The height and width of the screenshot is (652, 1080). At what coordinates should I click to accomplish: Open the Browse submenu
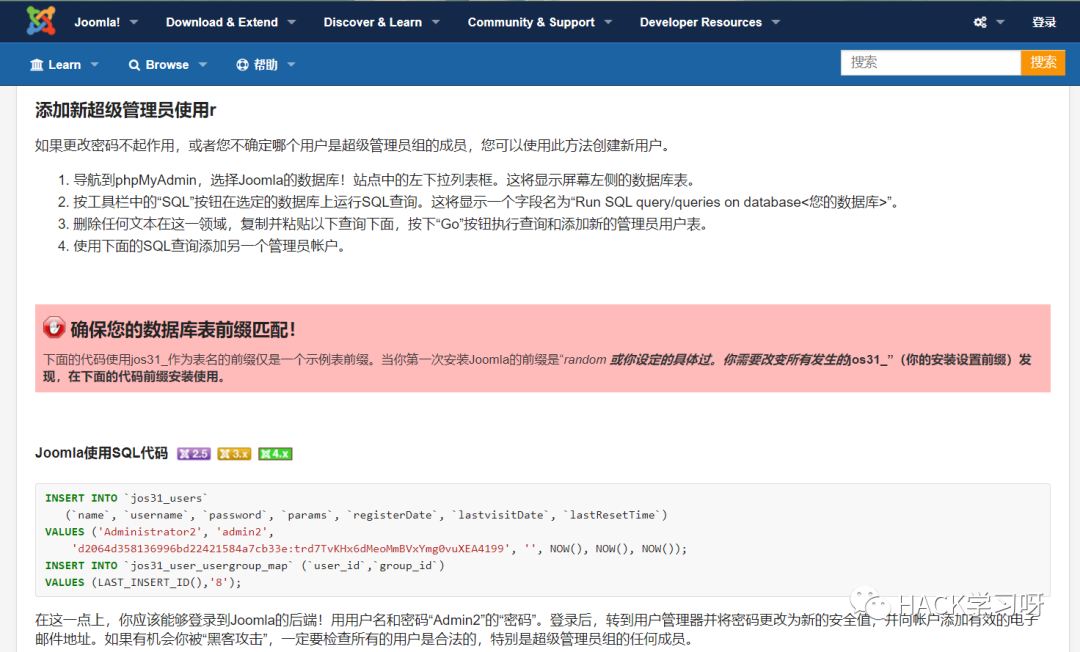click(x=167, y=65)
